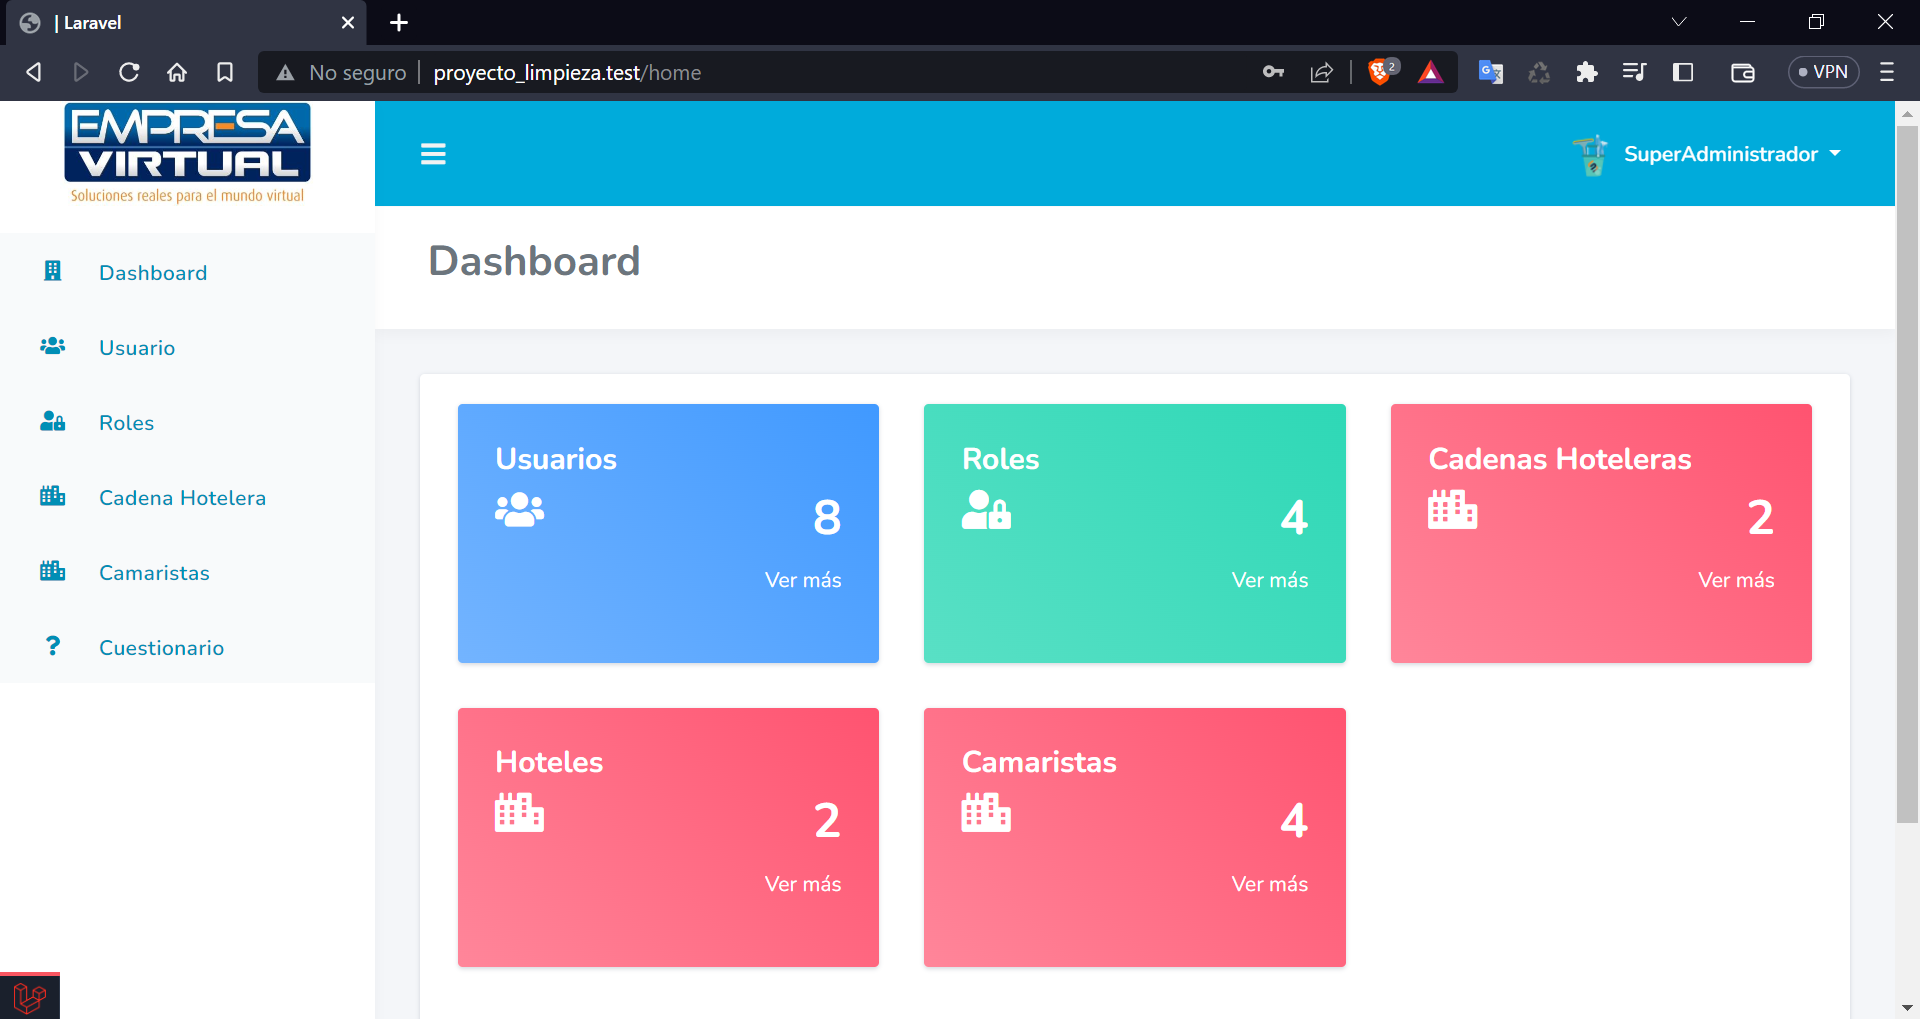Click Ver más on the Camaristas card
The width and height of the screenshot is (1920, 1019).
coord(1269,884)
